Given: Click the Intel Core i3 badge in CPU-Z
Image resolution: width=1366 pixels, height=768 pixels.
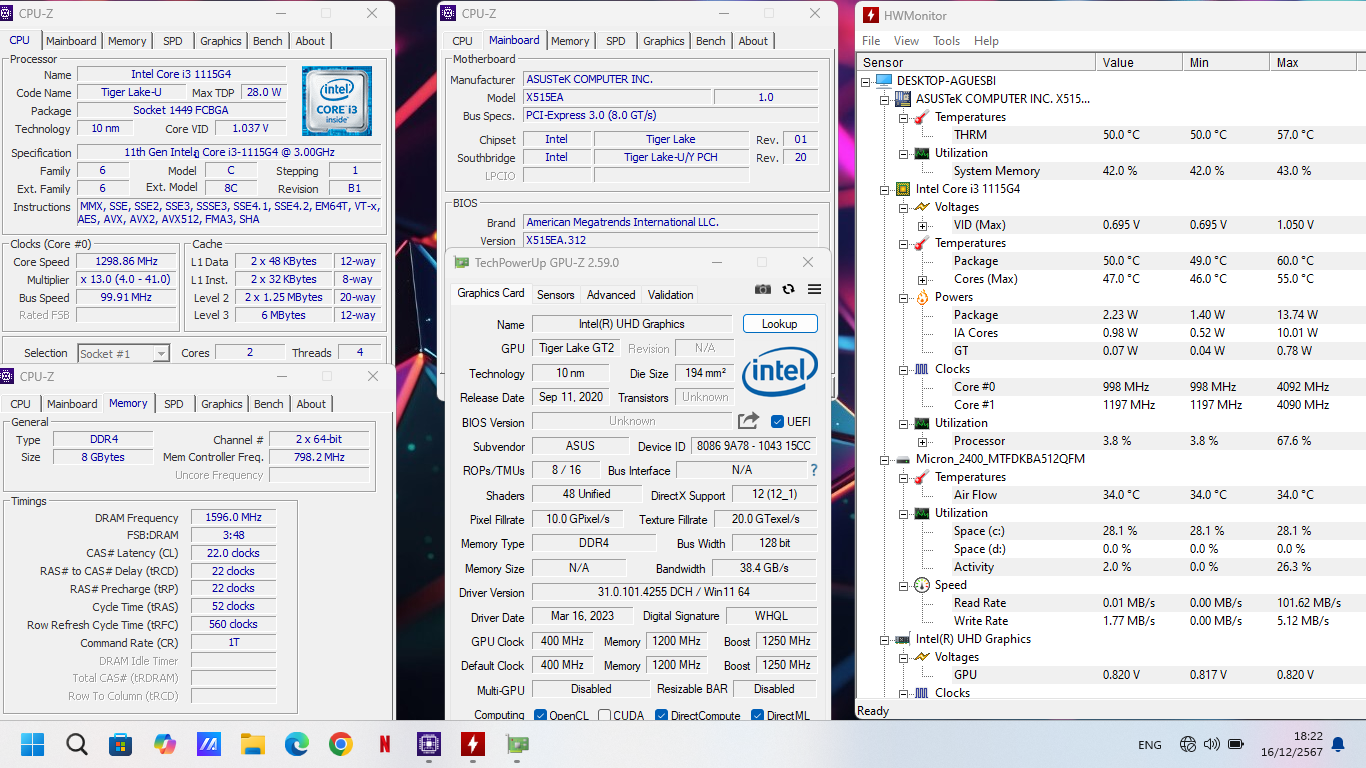Looking at the screenshot, I should pos(337,101).
